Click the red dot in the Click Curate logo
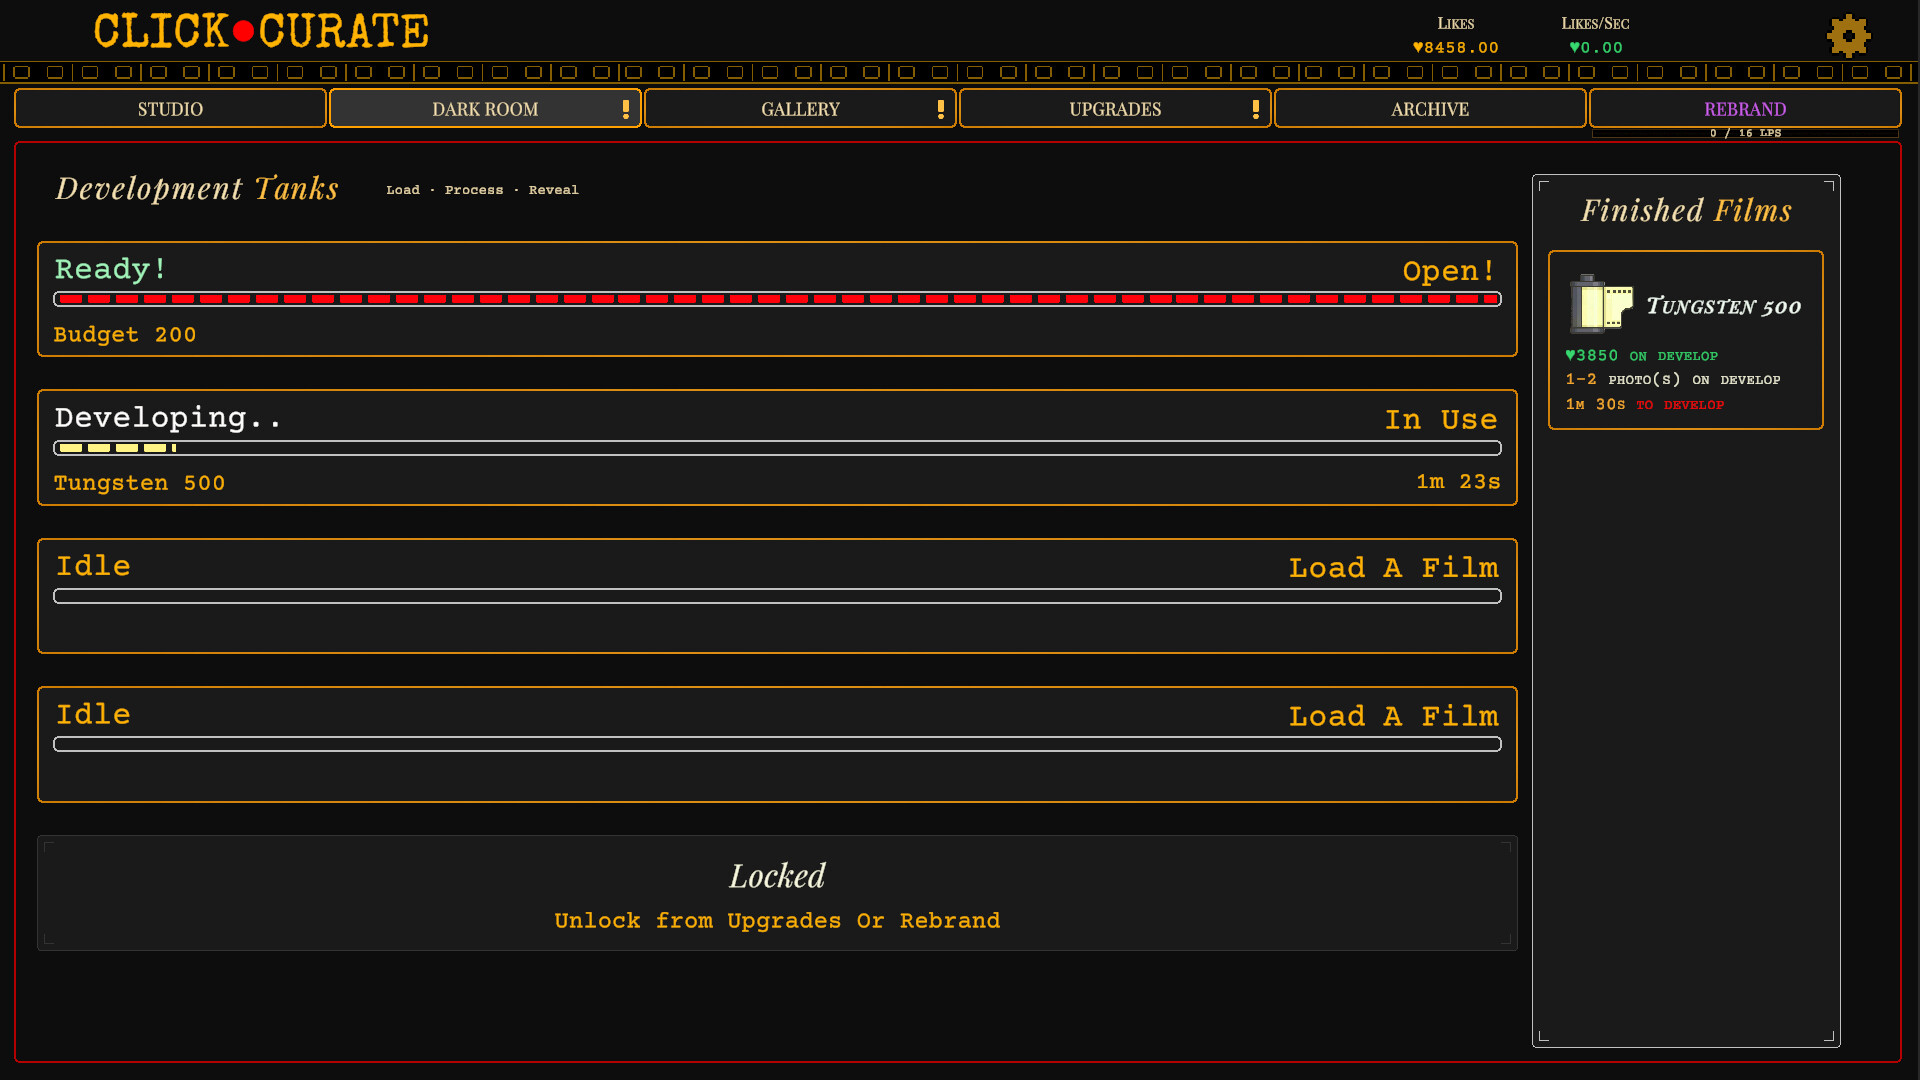 click(x=243, y=31)
